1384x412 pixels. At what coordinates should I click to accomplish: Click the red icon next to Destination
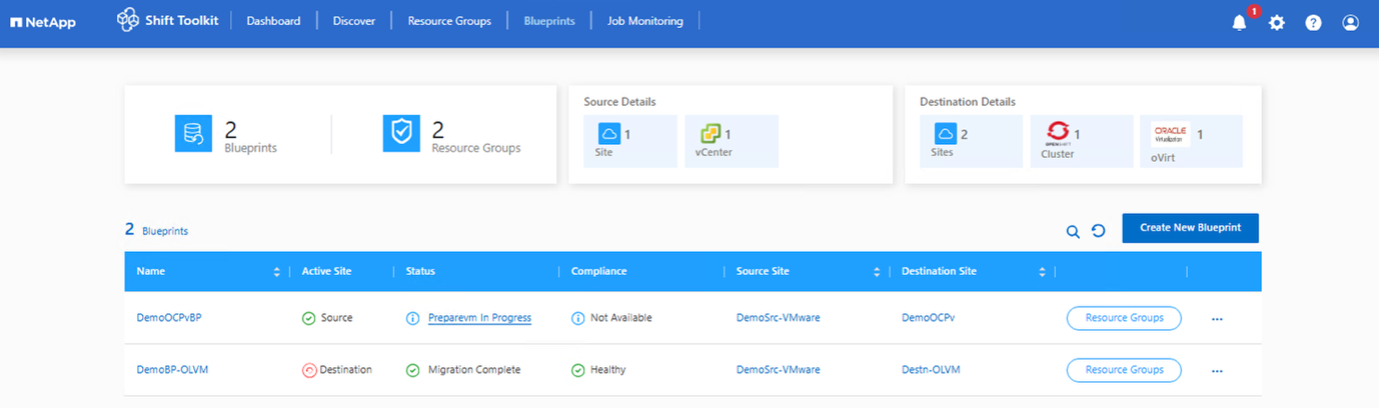tap(310, 371)
